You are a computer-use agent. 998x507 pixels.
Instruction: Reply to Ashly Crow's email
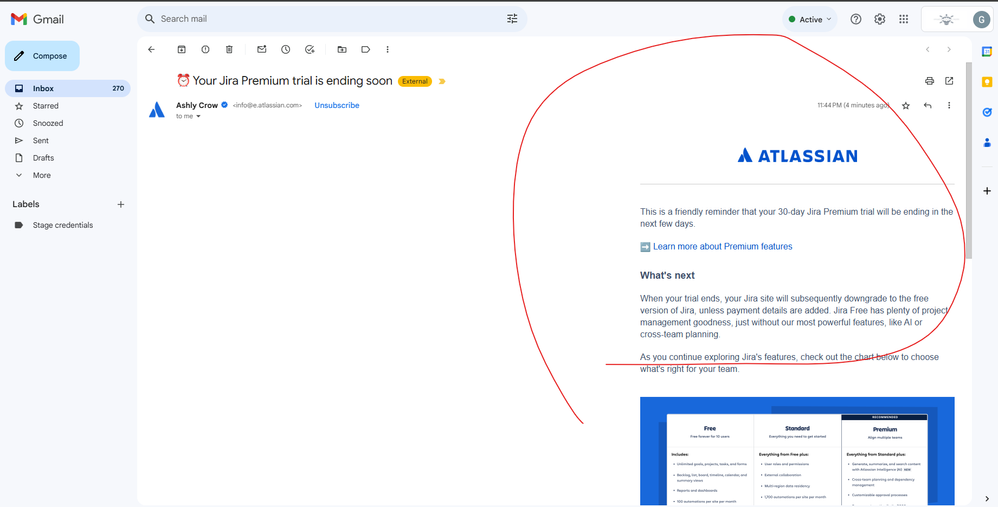pyautogui.click(x=927, y=106)
